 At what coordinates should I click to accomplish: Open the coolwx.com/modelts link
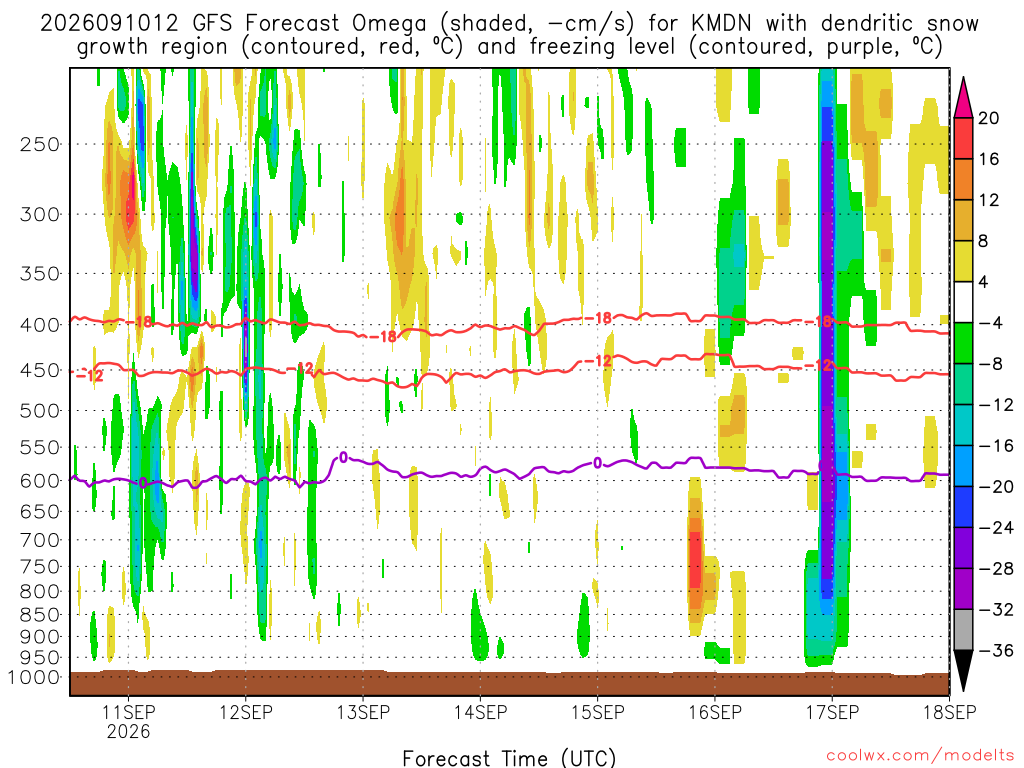pos(920,756)
